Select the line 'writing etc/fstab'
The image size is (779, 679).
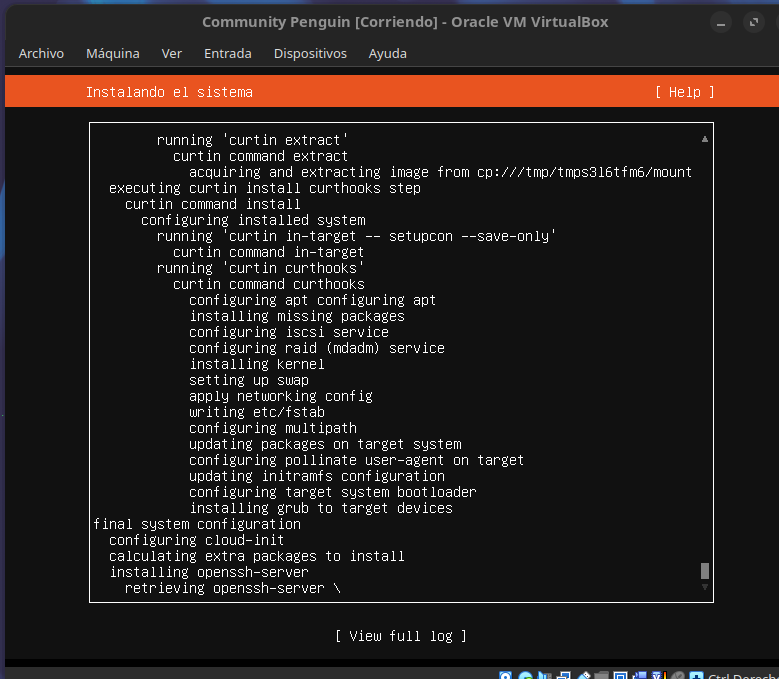[x=257, y=412]
